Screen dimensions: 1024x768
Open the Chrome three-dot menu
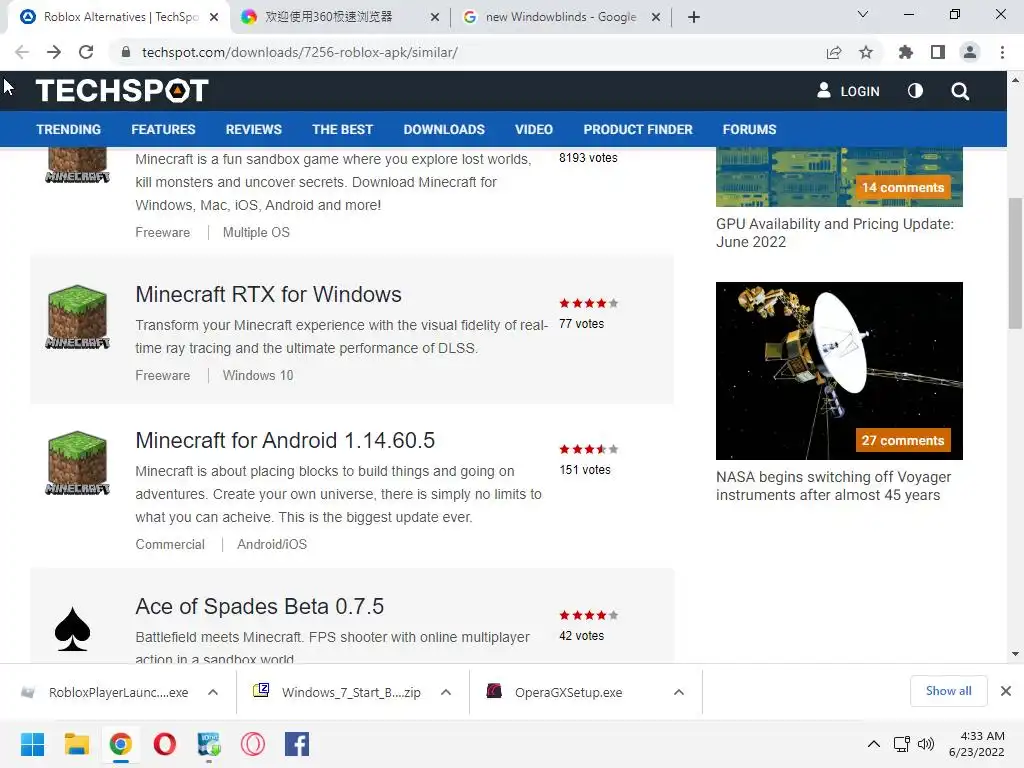1002,52
